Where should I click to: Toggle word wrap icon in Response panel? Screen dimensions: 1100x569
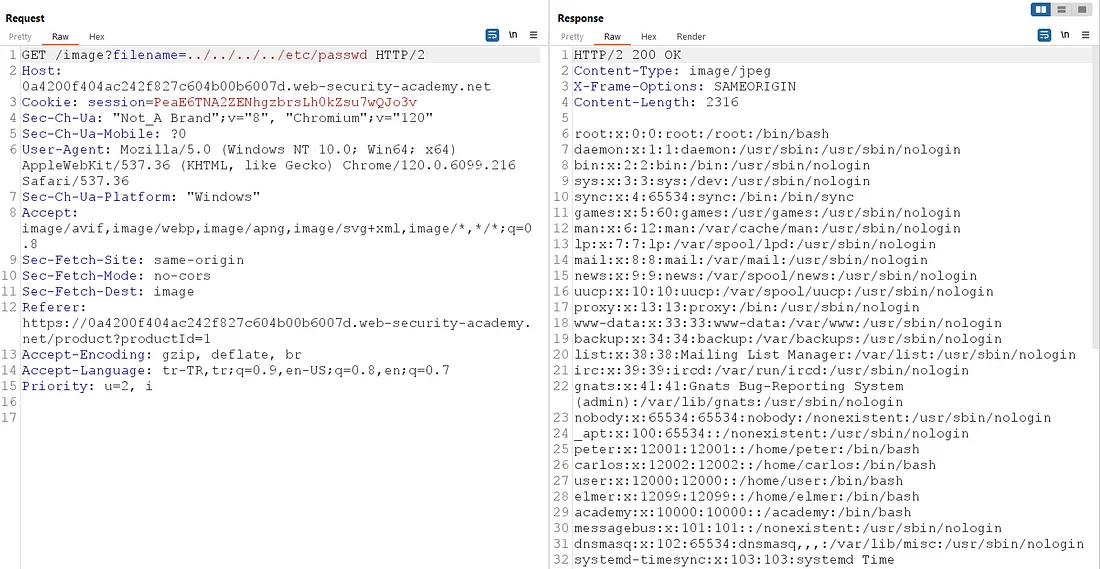click(x=1045, y=35)
